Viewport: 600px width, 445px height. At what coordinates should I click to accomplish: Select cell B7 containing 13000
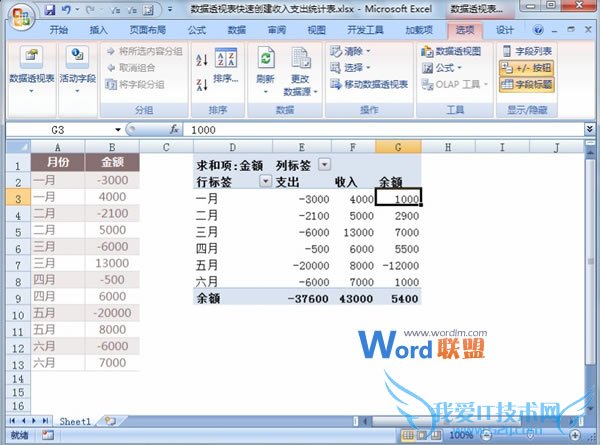[x=112, y=263]
